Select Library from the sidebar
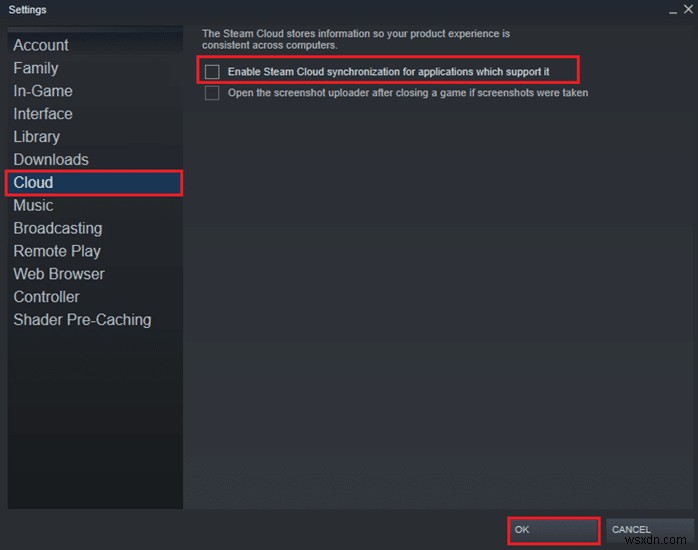This screenshot has width=698, height=550. point(37,137)
